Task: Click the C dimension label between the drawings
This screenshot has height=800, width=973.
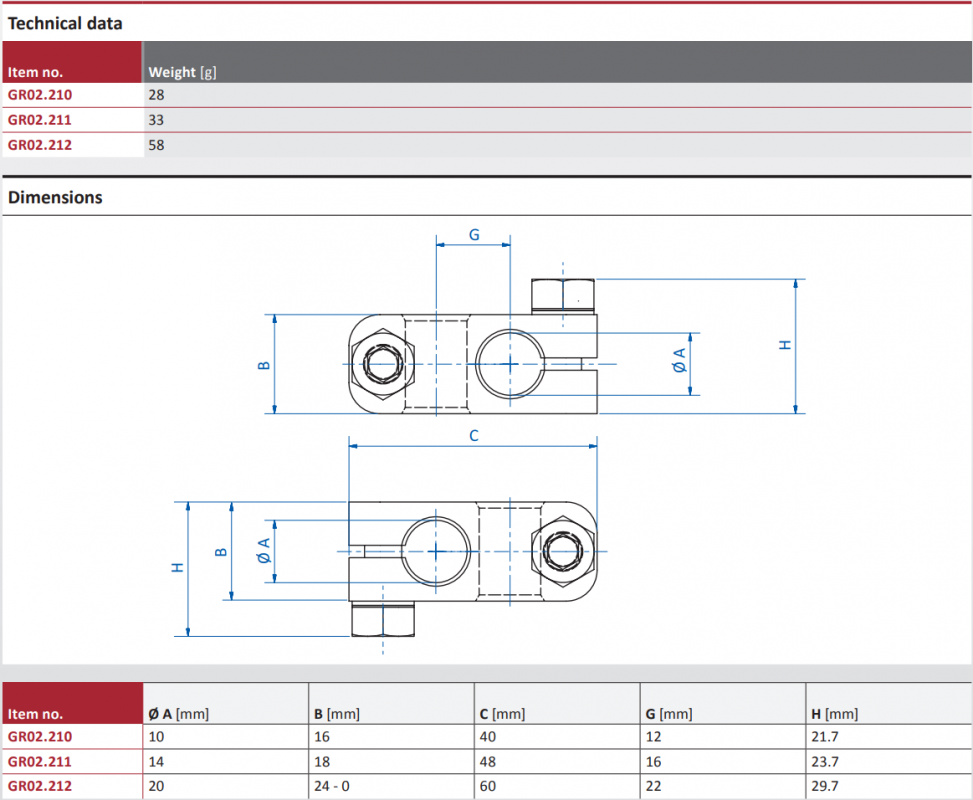Action: [x=474, y=436]
